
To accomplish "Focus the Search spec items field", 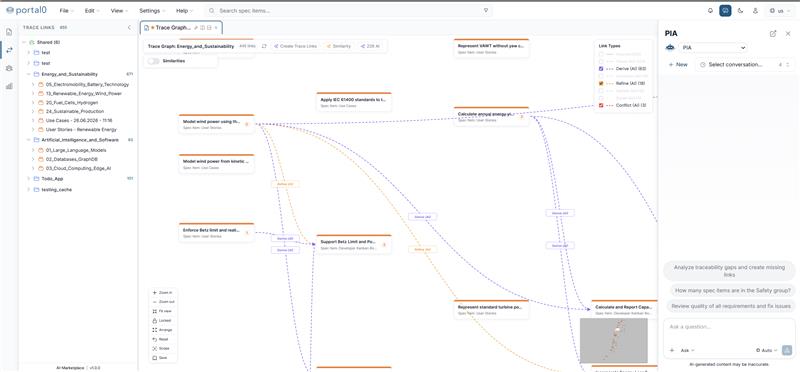I will 349,11.
